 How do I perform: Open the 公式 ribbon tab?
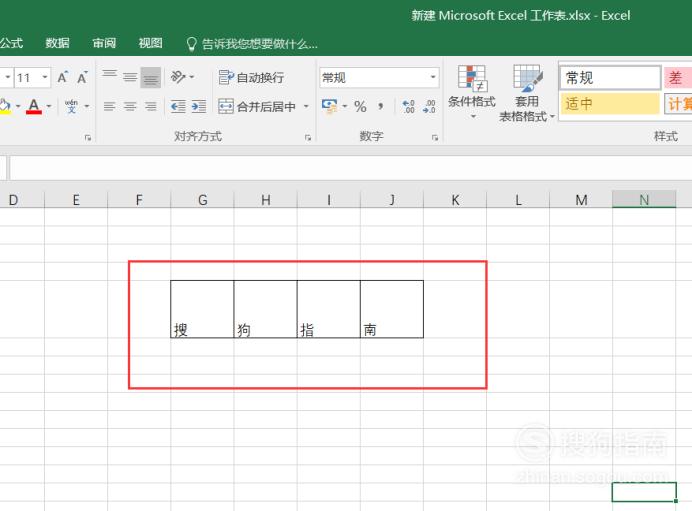[x=11, y=43]
